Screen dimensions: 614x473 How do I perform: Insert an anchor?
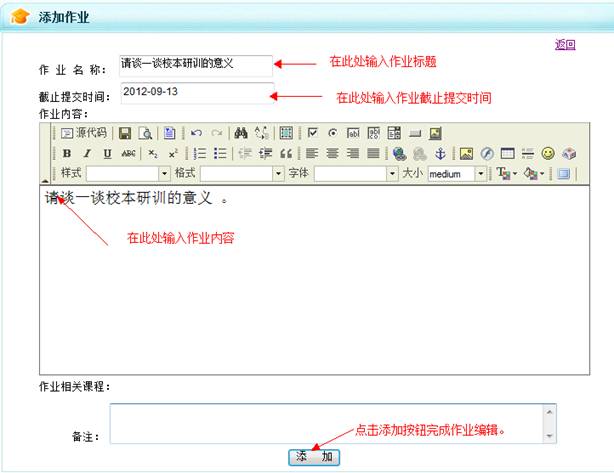[441, 153]
